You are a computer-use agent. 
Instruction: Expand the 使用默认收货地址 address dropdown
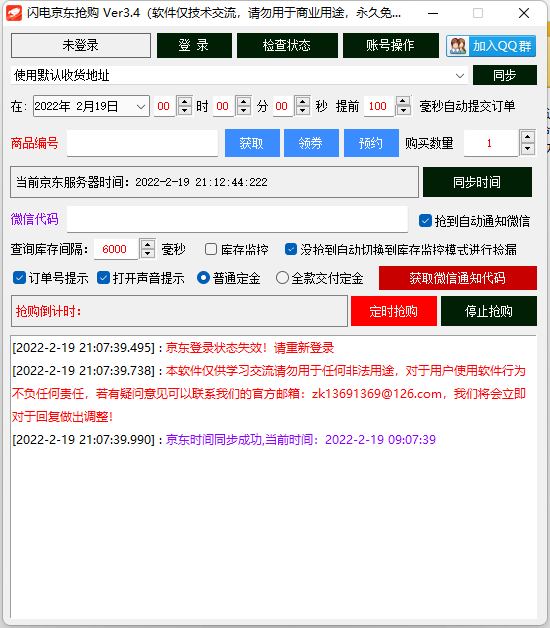pyautogui.click(x=459, y=75)
